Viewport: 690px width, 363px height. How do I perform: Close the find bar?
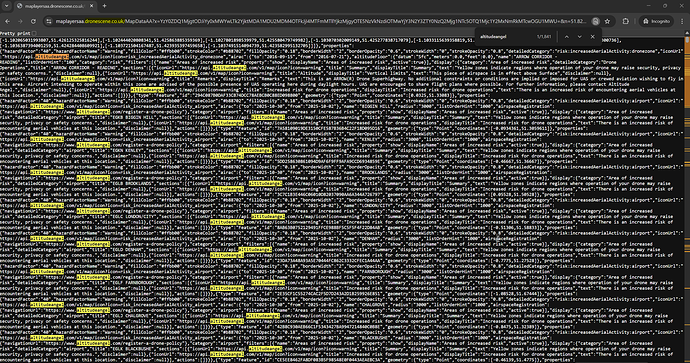[592, 37]
